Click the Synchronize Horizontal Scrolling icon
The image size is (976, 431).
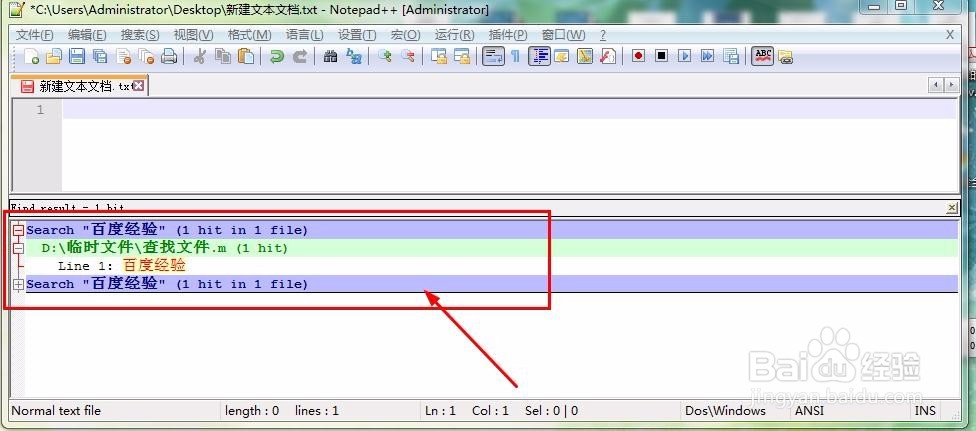pos(462,57)
